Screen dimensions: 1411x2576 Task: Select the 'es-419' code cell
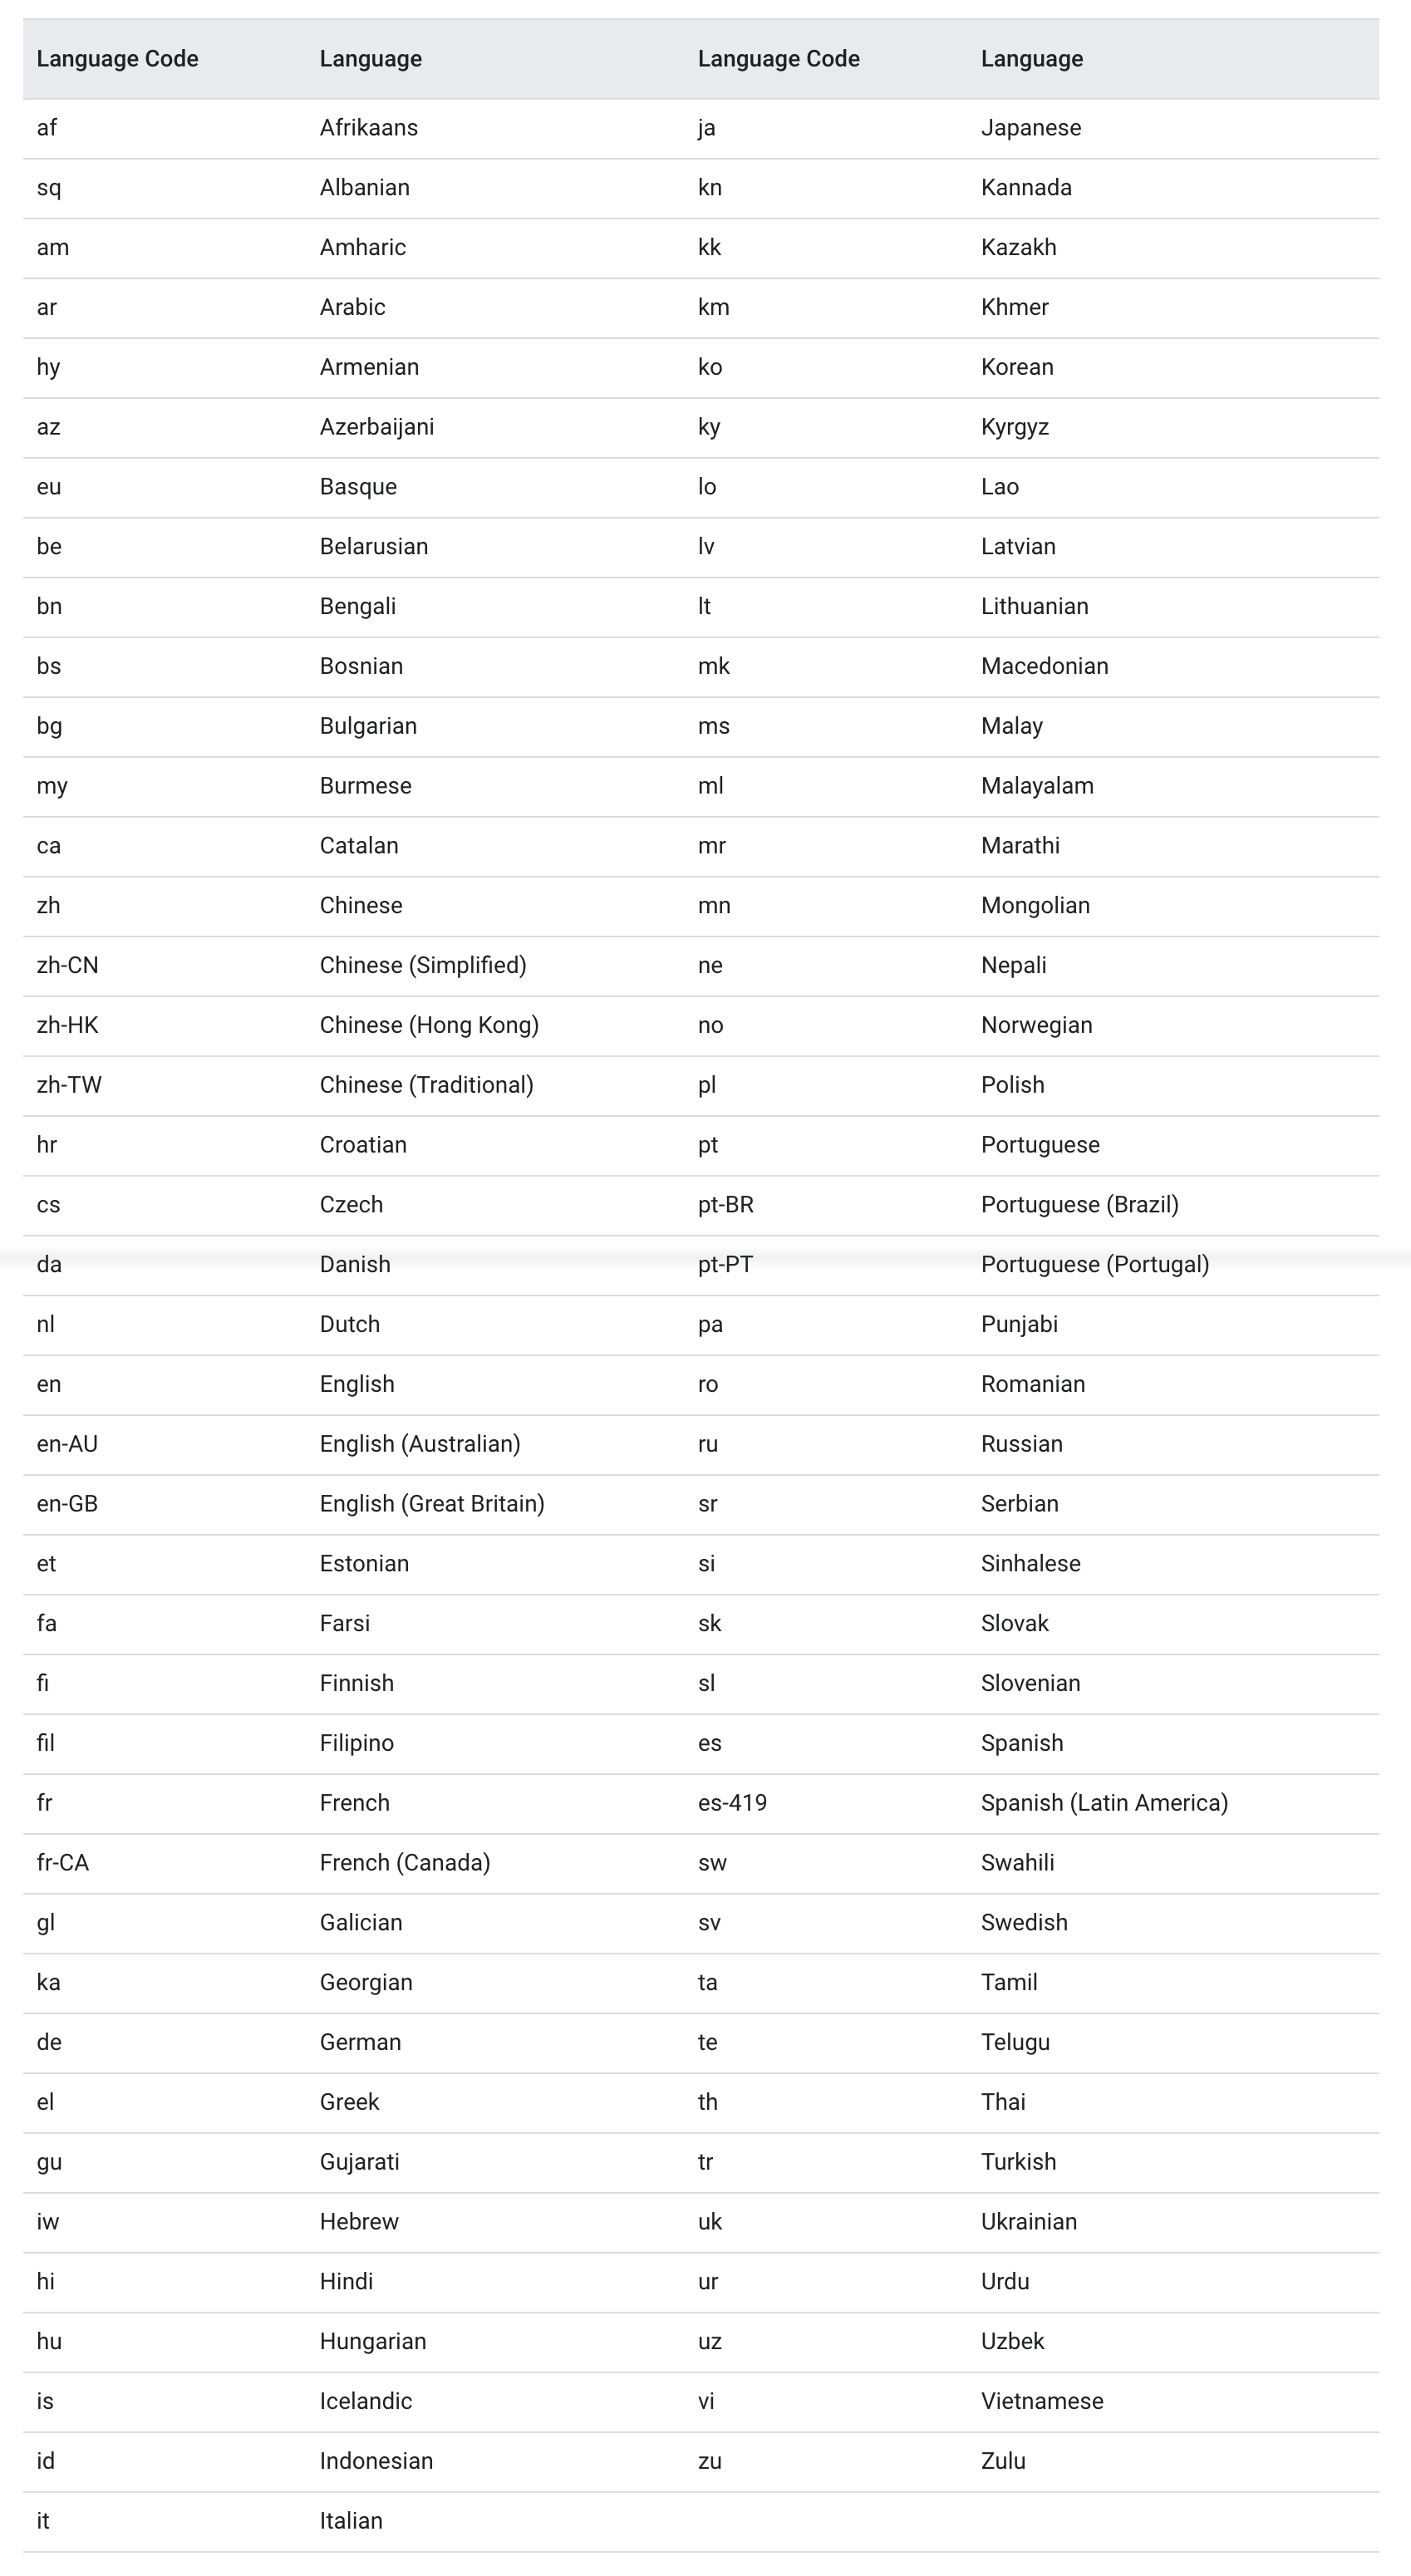[732, 1802]
